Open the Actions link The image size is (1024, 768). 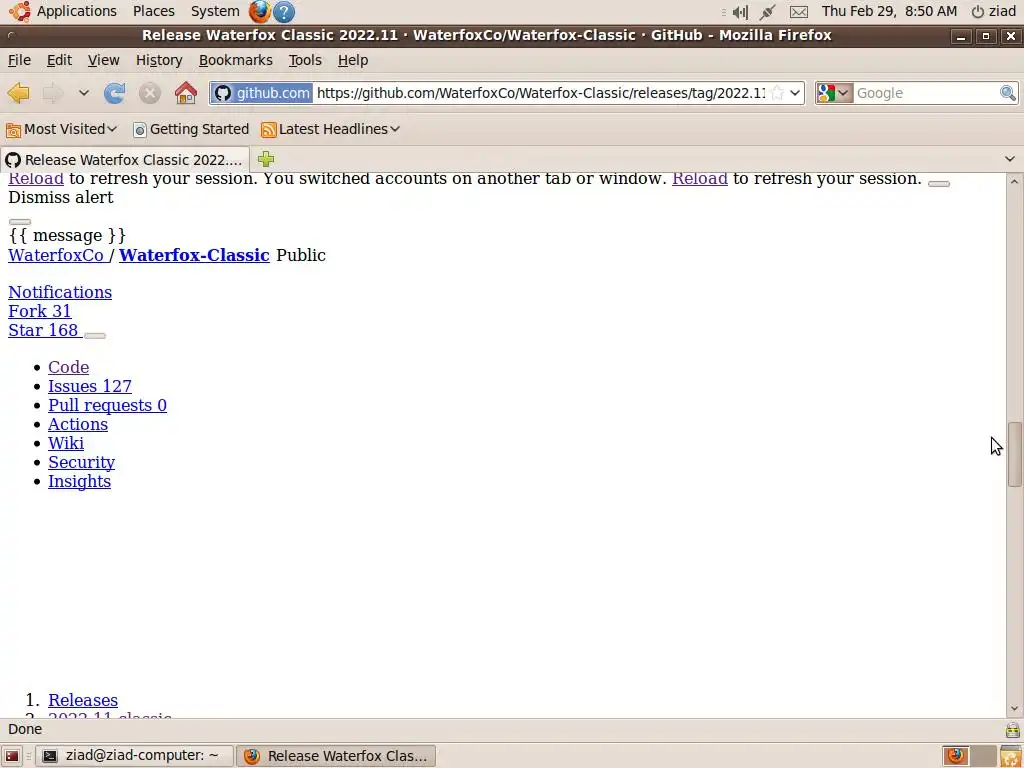pyautogui.click(x=78, y=424)
